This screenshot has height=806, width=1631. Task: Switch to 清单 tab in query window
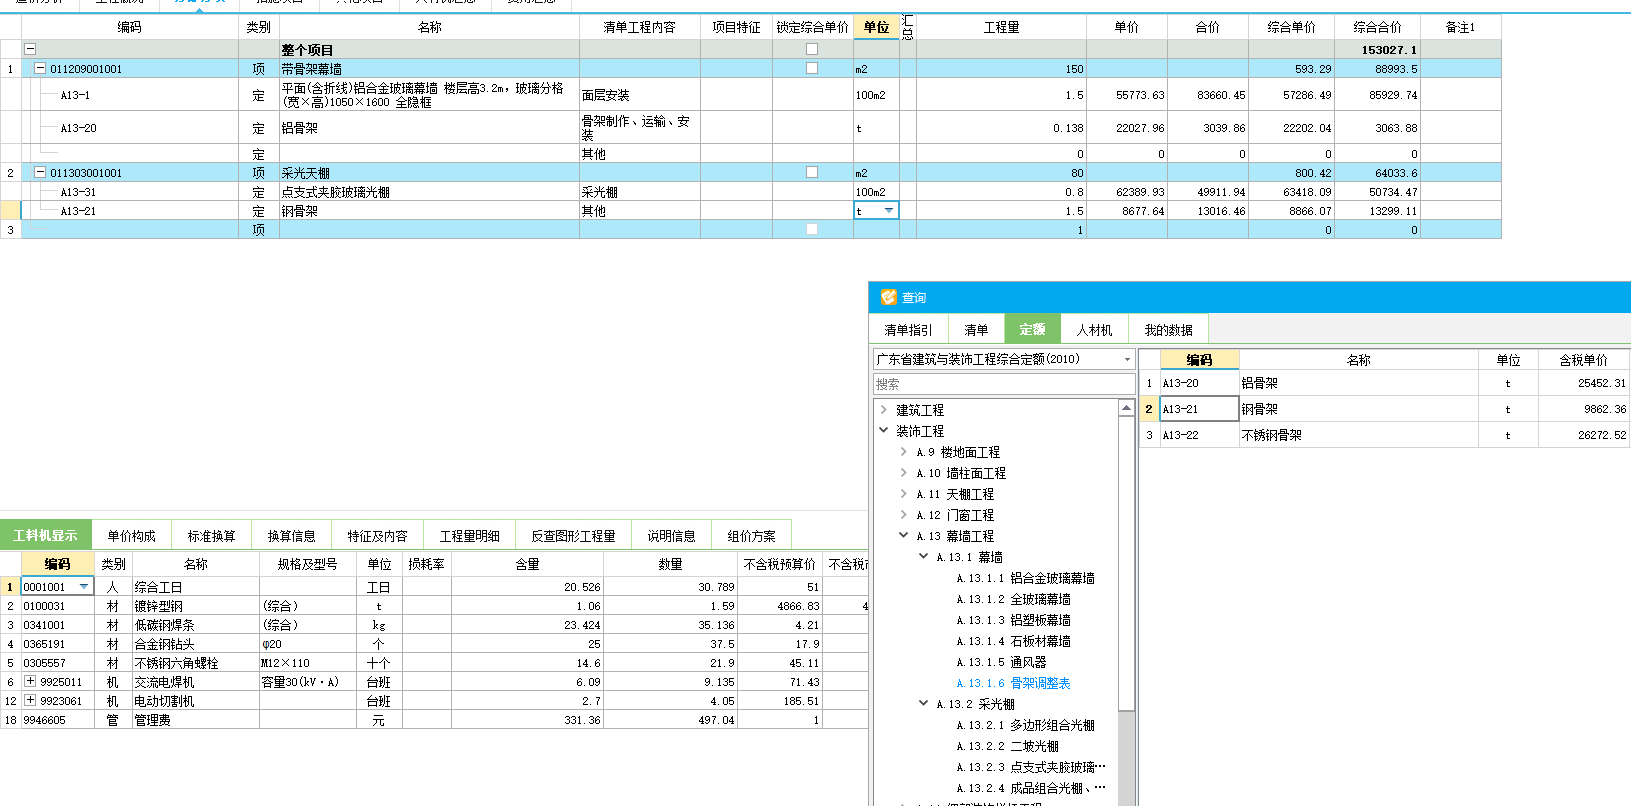coord(976,329)
